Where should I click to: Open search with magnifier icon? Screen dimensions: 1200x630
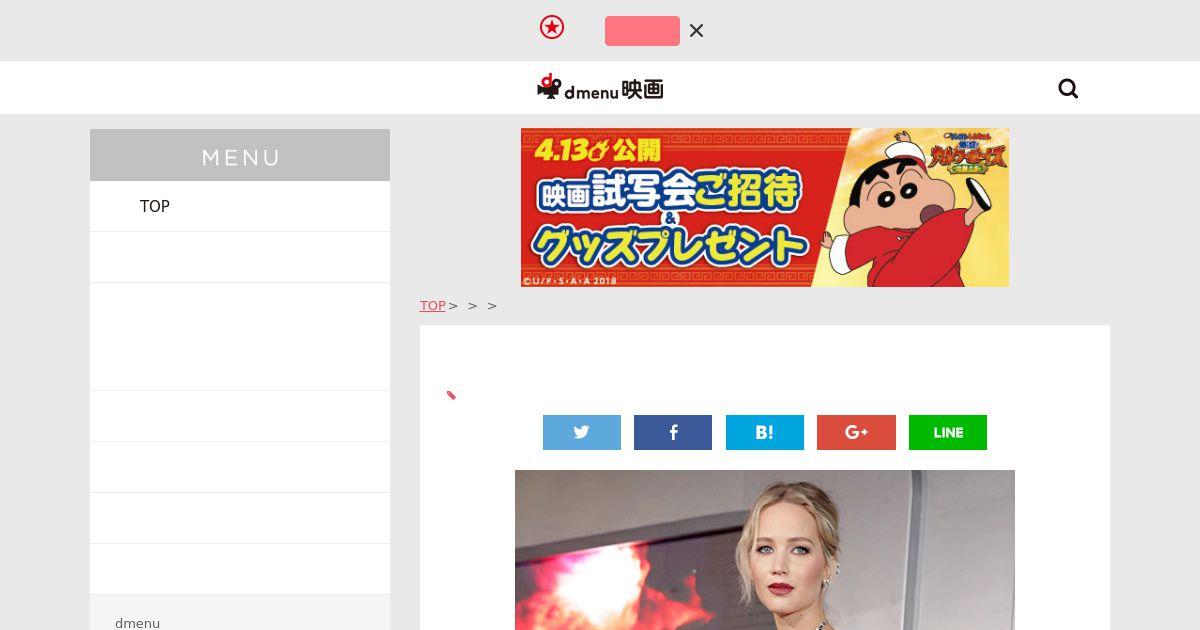coord(1068,89)
